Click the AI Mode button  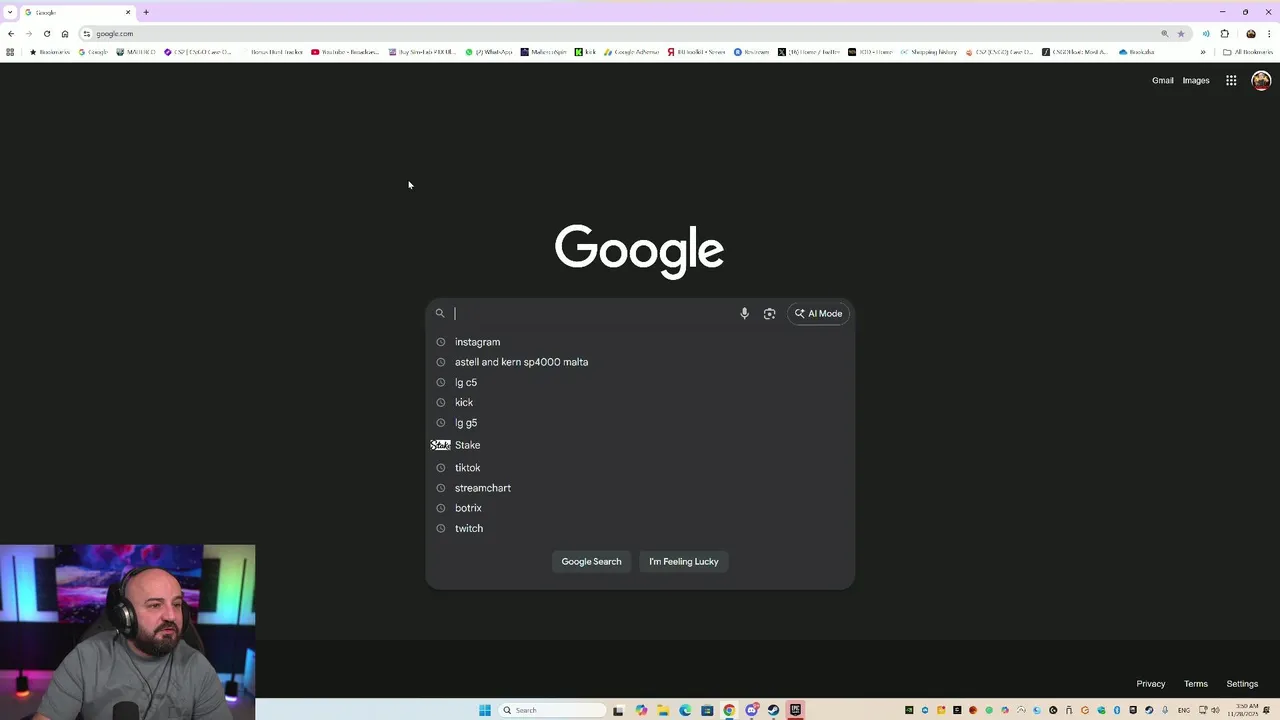pos(819,313)
